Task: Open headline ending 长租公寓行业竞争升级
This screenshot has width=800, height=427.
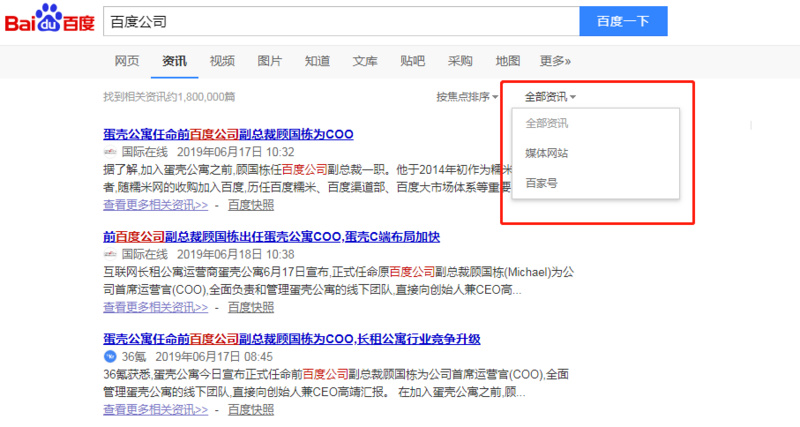Action: [292, 339]
